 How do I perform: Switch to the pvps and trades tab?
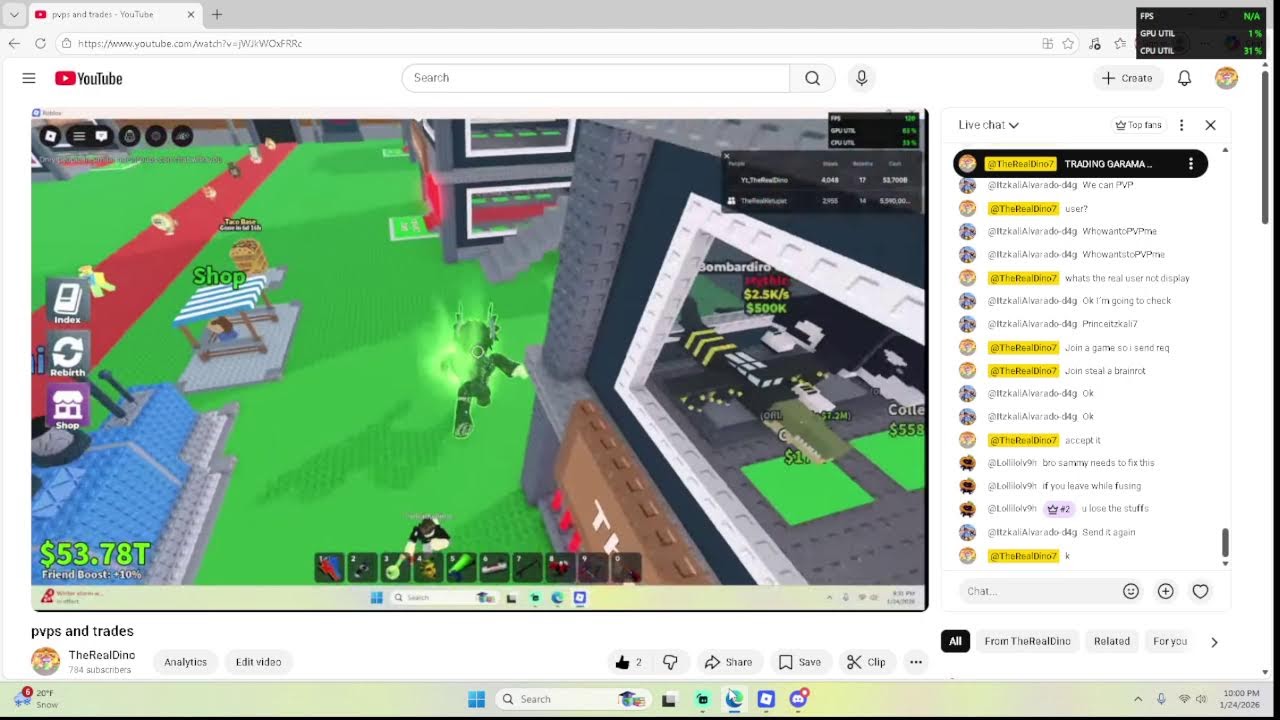pos(115,15)
